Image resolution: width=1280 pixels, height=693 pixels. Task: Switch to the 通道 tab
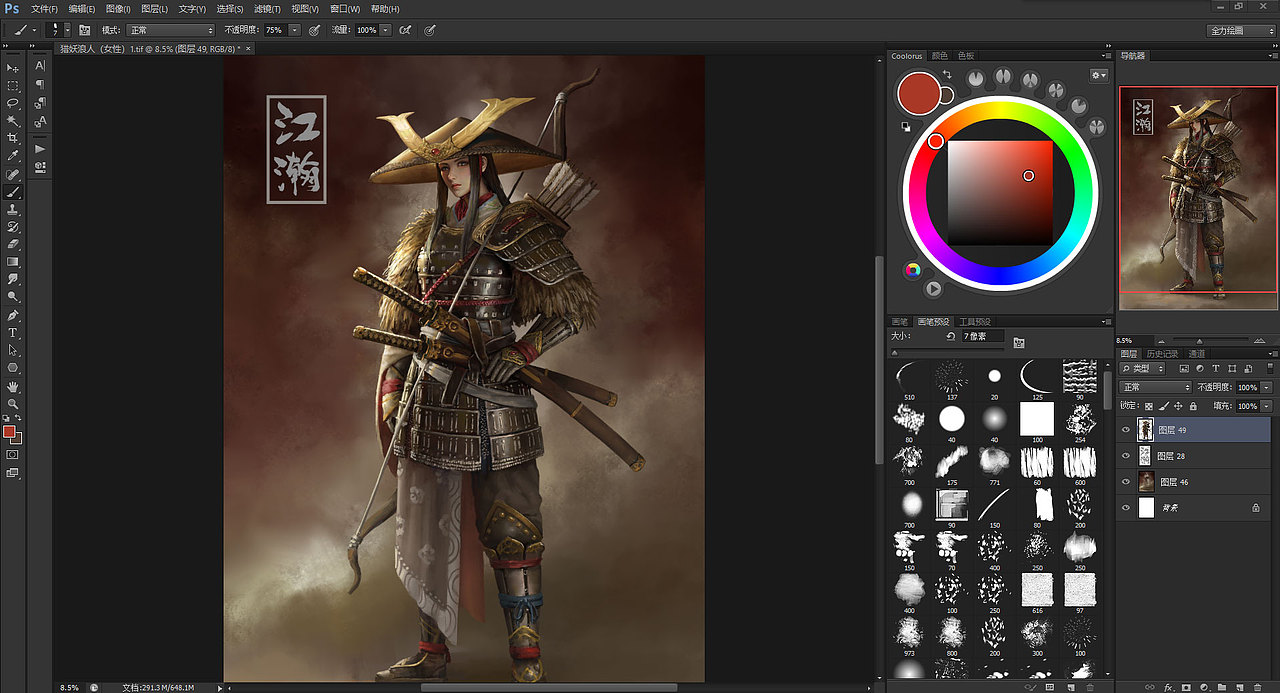[1195, 354]
